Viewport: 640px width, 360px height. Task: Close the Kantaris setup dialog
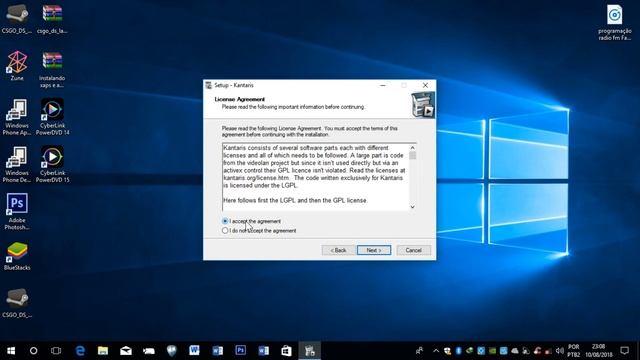pyautogui.click(x=425, y=85)
